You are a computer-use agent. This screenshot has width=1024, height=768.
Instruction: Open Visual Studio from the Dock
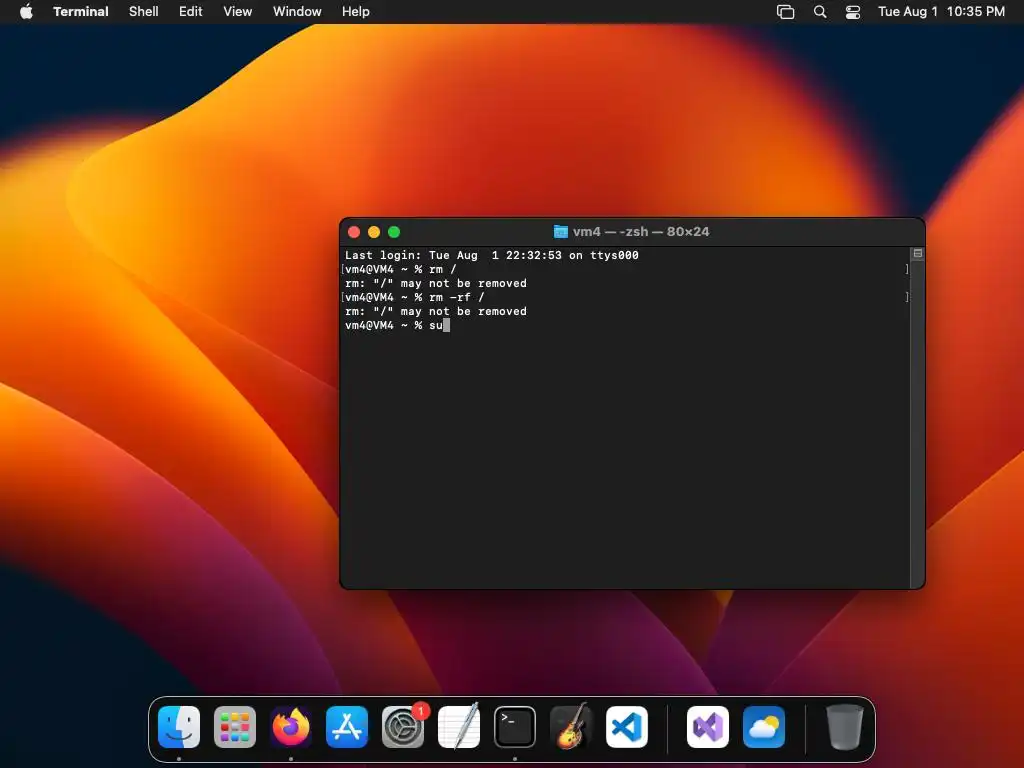pos(708,727)
